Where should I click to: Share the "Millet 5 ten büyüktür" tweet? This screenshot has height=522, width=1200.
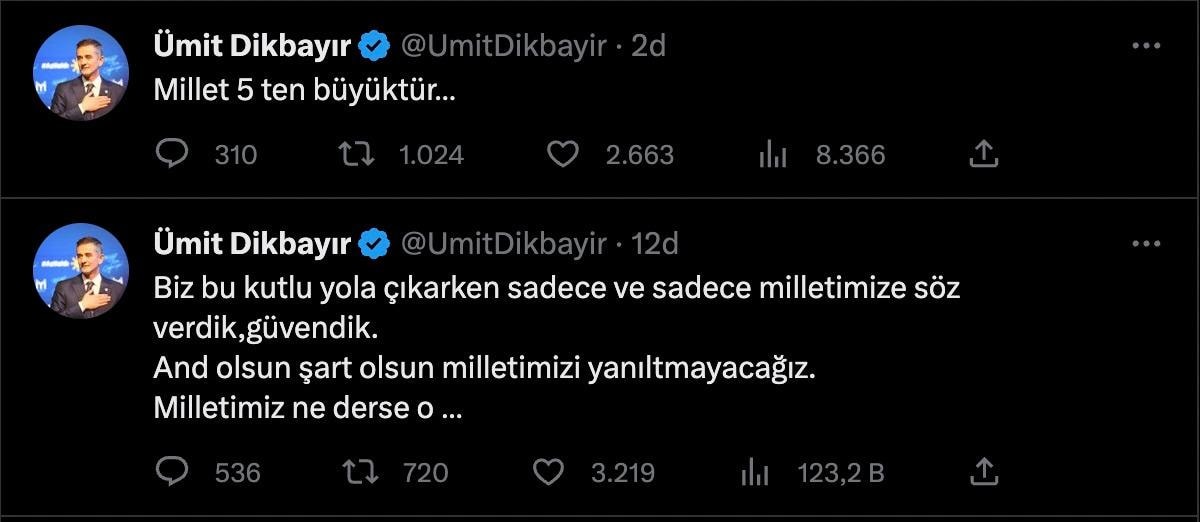pyautogui.click(x=984, y=154)
